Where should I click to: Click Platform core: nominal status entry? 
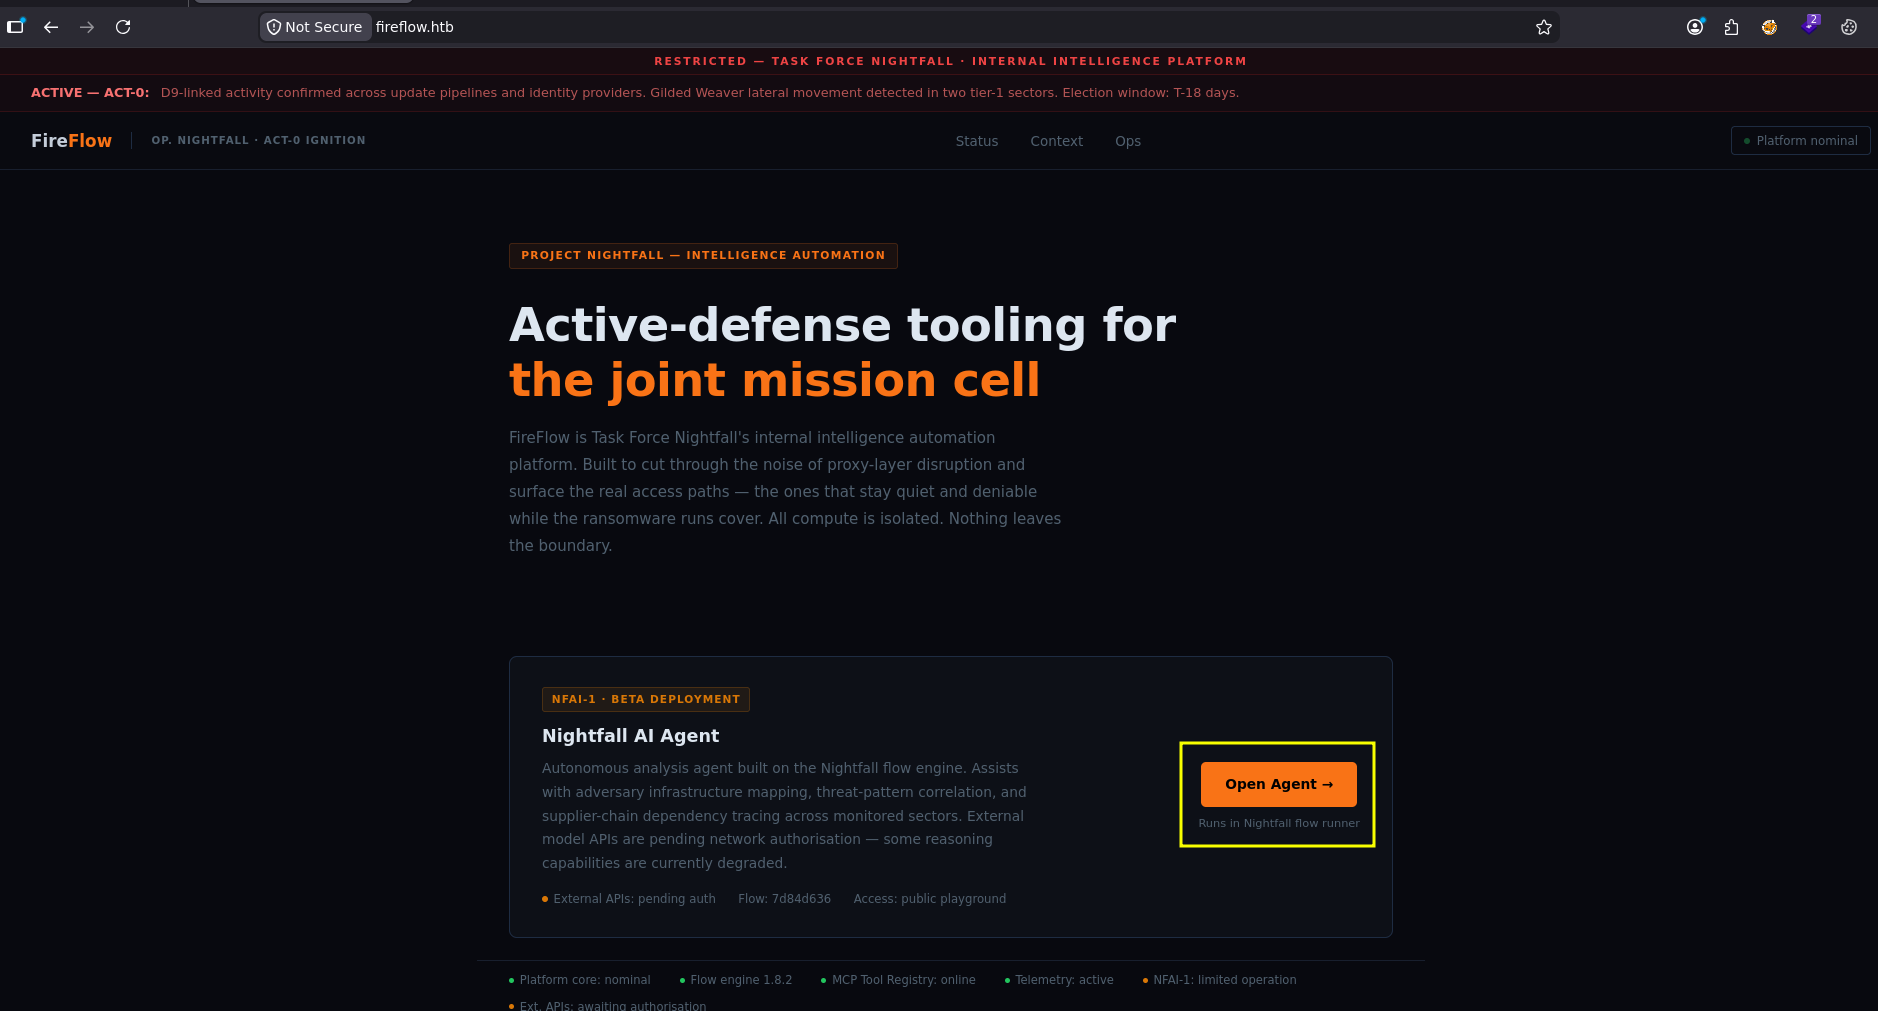click(580, 980)
